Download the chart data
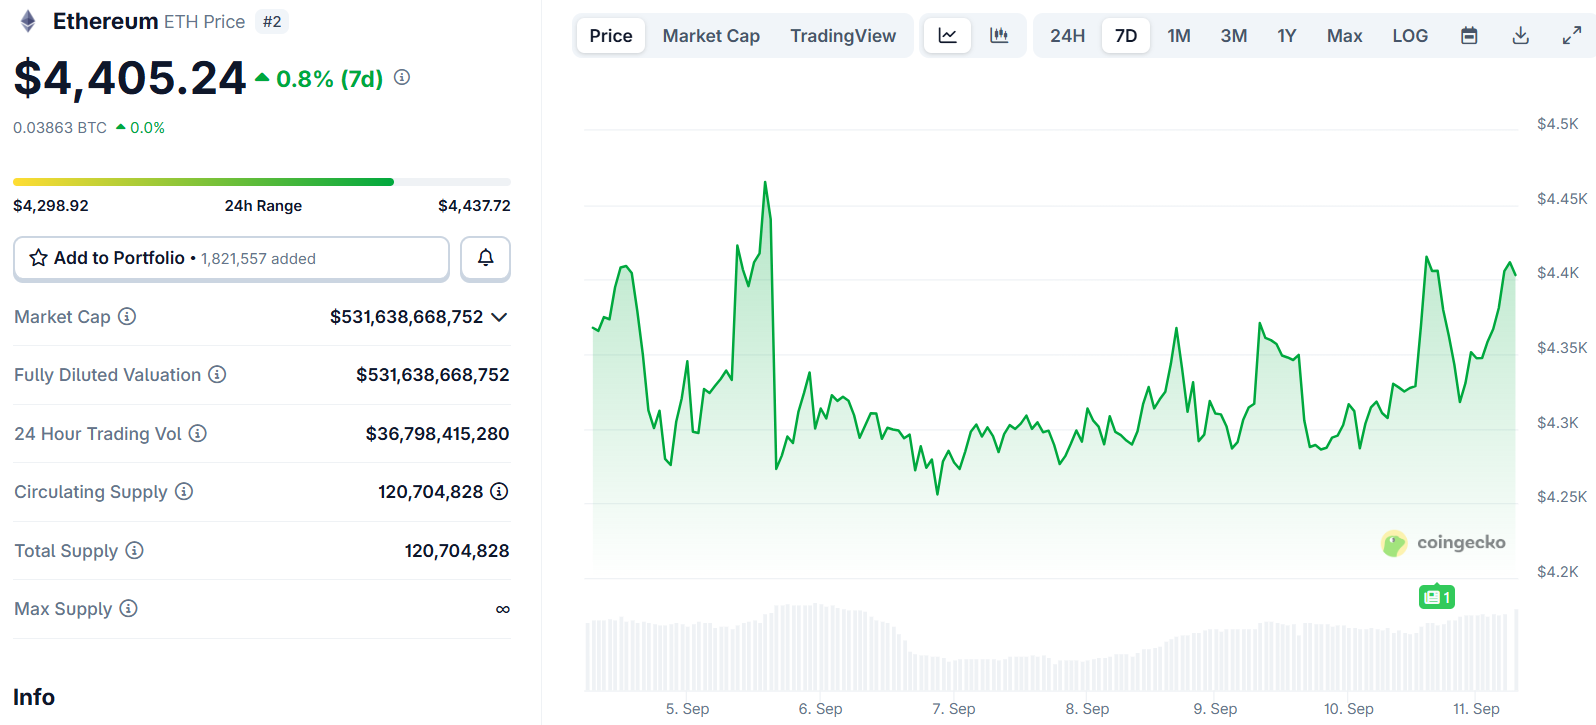 [1520, 36]
